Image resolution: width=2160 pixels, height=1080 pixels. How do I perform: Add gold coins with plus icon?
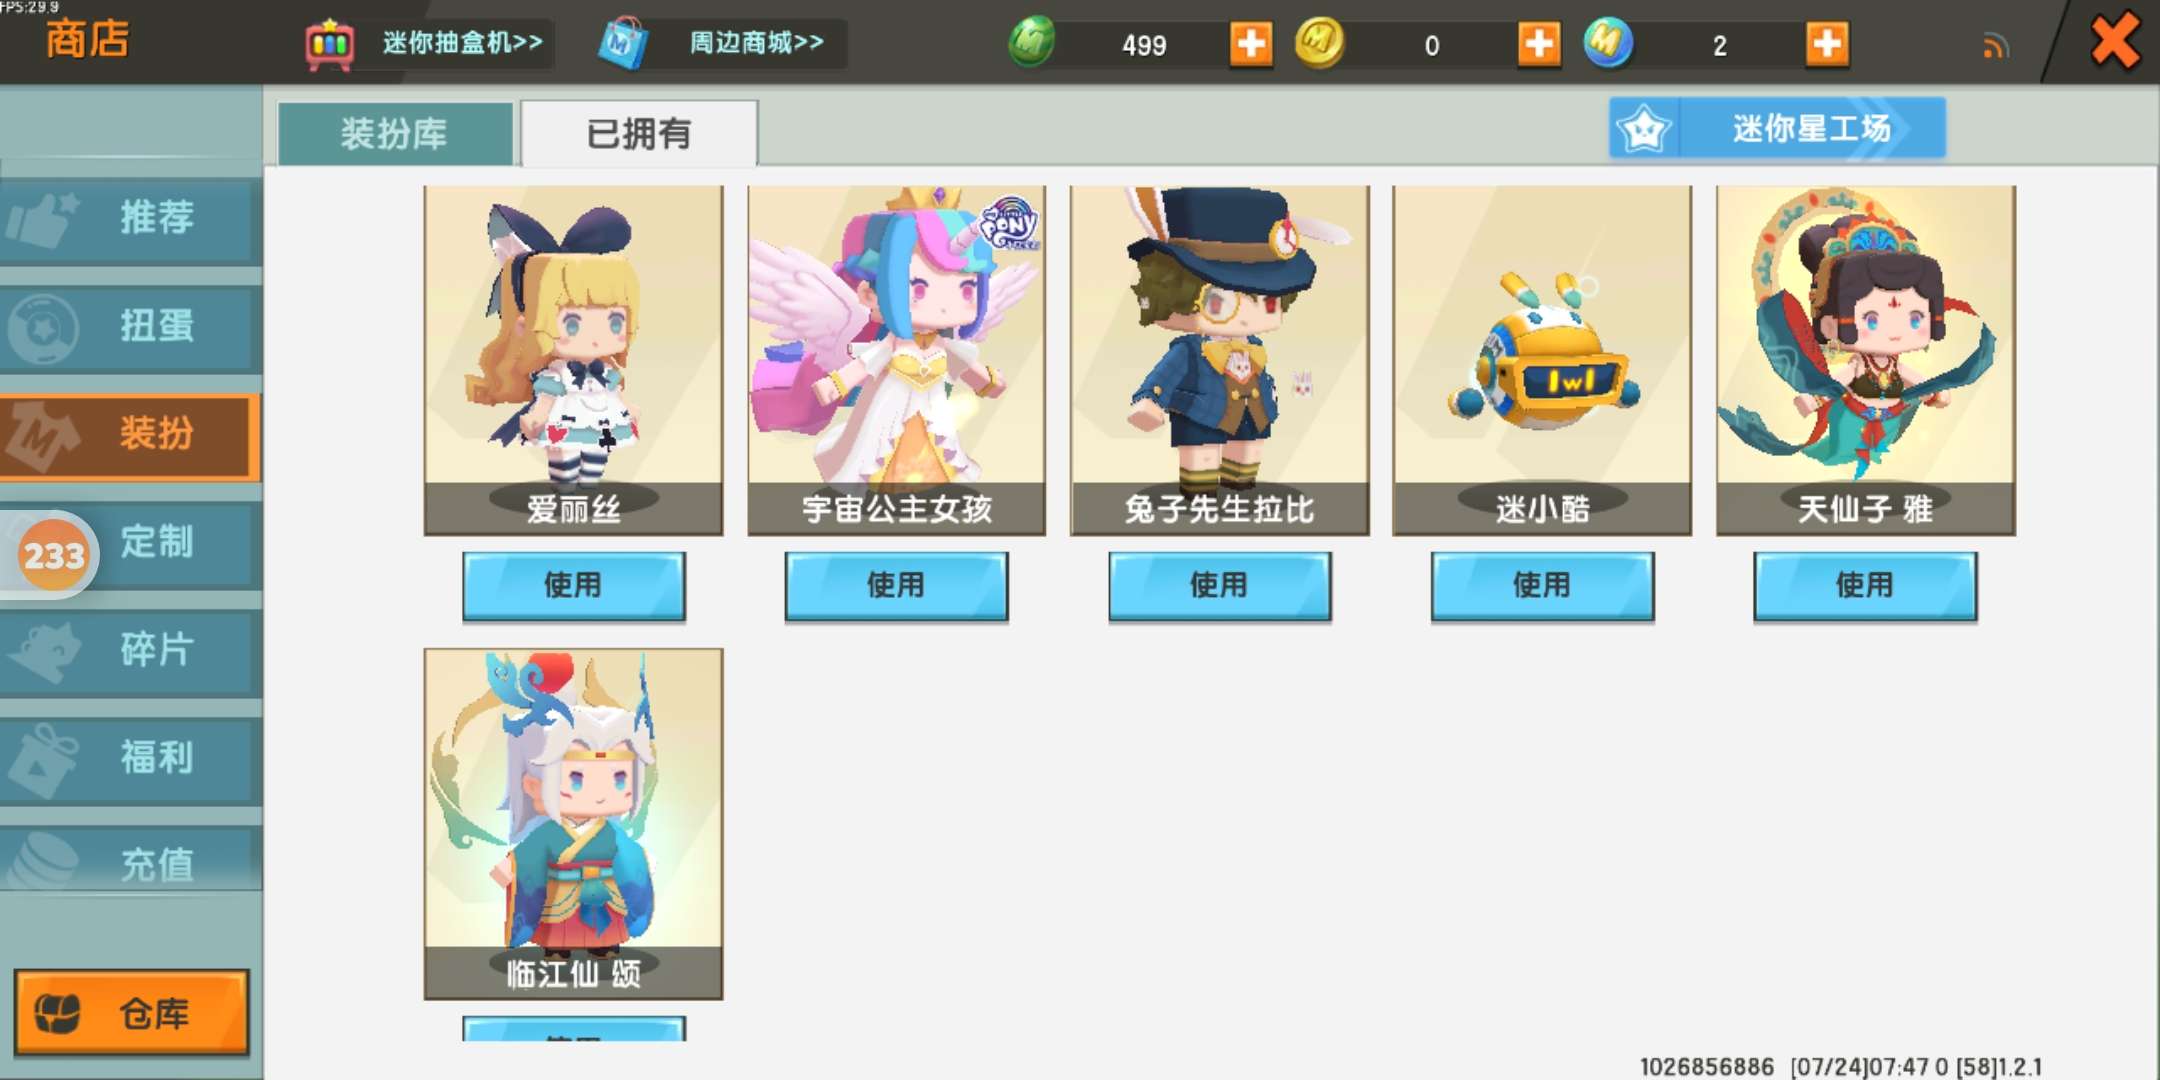pyautogui.click(x=1539, y=44)
